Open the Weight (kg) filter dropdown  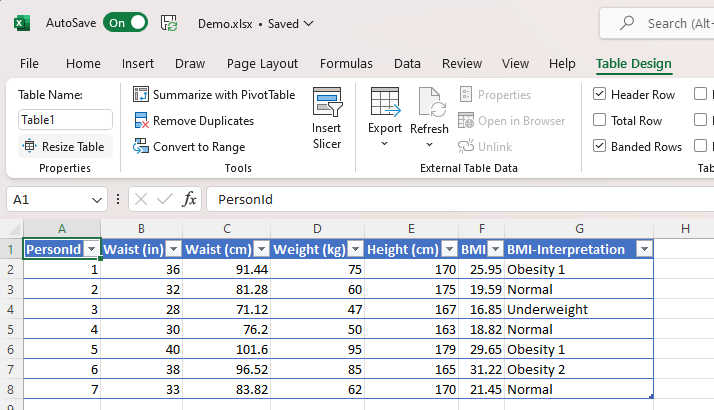(356, 249)
